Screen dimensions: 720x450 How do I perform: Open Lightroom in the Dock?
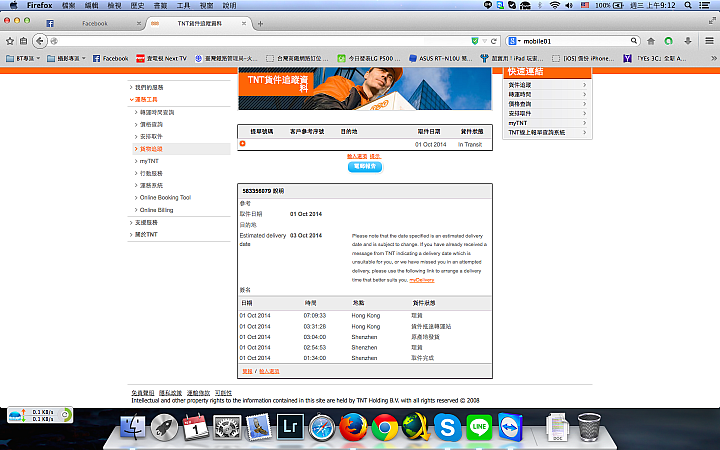tap(290, 427)
